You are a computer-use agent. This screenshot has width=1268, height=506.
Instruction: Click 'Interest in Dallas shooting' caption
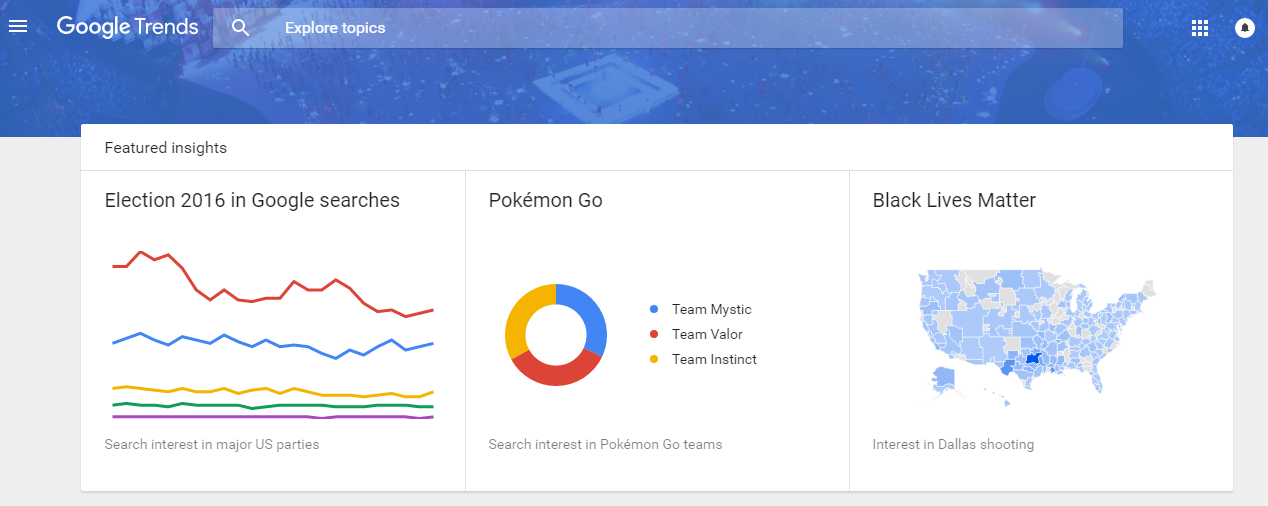coord(953,444)
